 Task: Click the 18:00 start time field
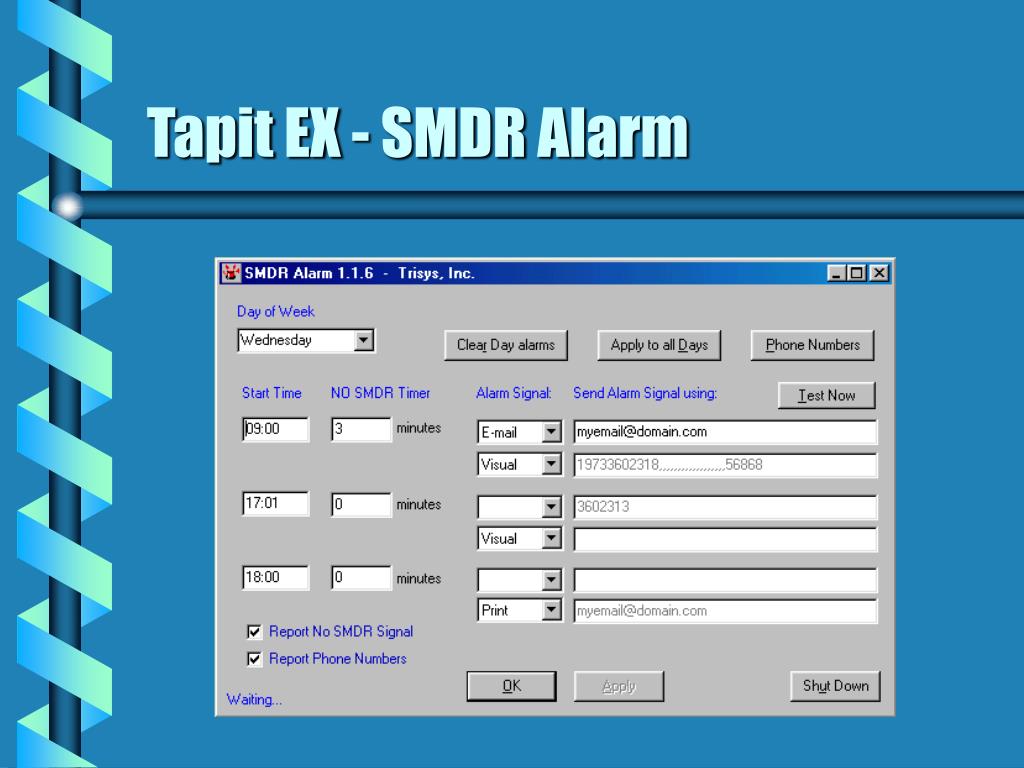[275, 577]
